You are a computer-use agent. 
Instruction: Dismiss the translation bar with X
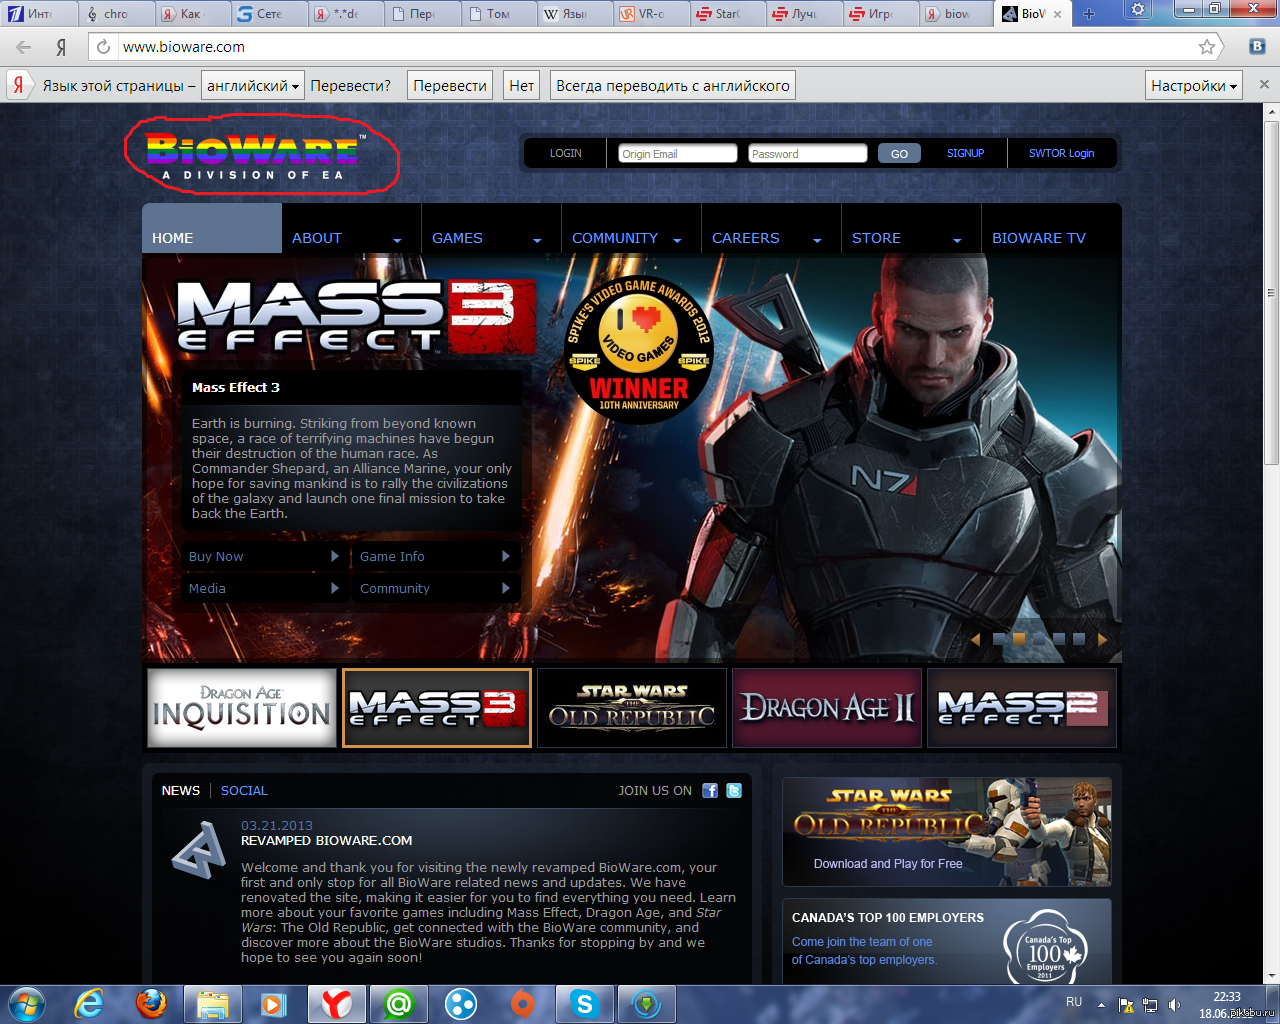tap(1264, 85)
